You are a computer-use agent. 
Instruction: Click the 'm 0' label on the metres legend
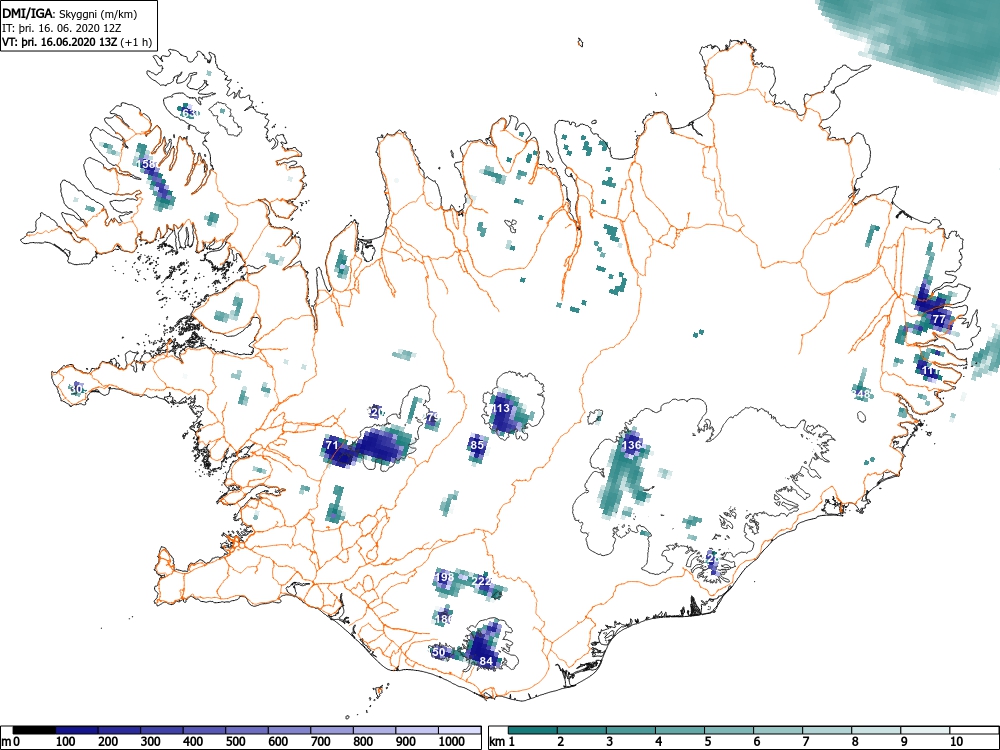[x=11, y=742]
